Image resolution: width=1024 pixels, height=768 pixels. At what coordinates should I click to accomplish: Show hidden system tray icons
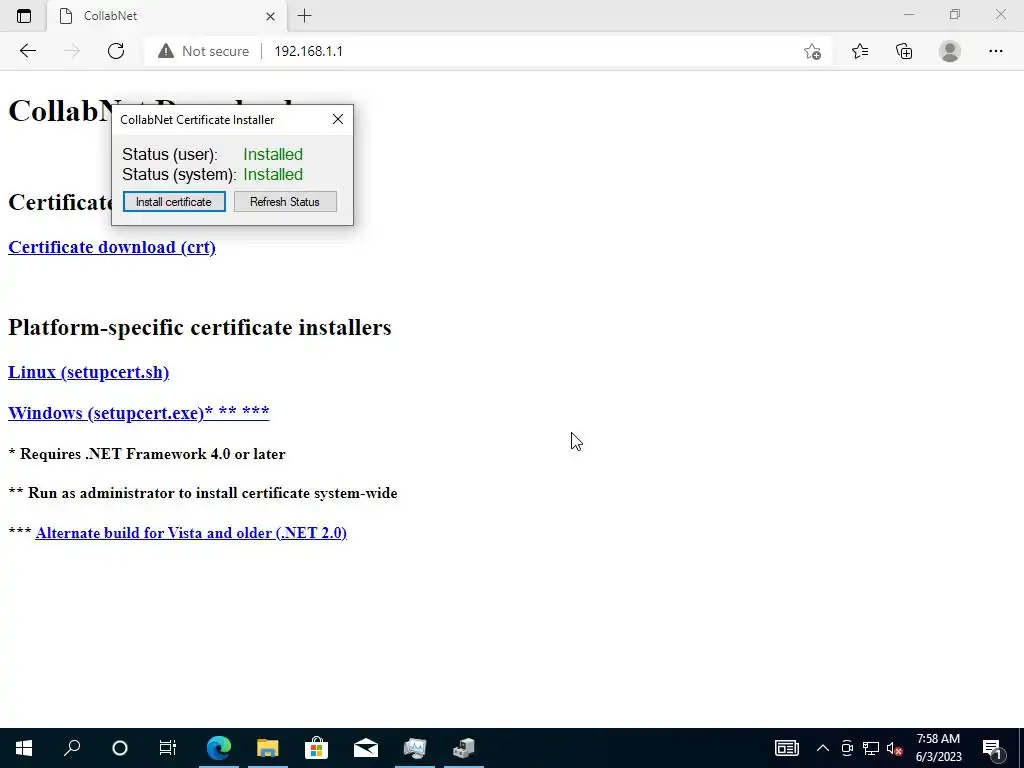click(x=823, y=748)
